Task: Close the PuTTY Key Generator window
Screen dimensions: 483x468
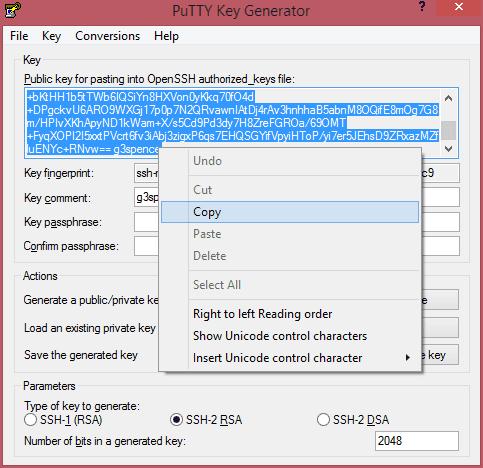Action: 459,7
